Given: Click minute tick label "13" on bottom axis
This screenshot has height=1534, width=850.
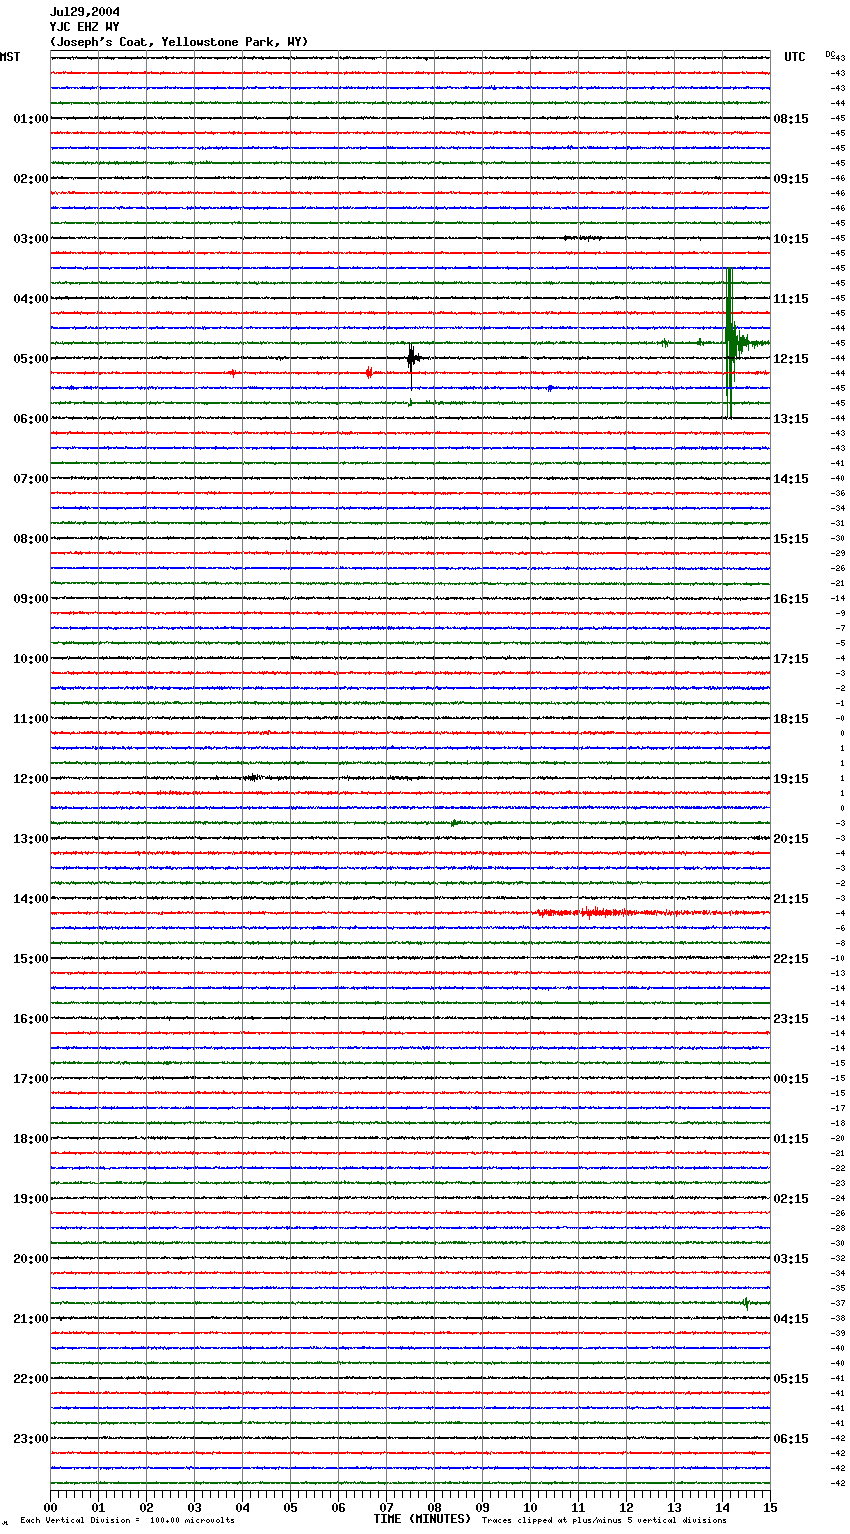Looking at the screenshot, I should tap(674, 1508).
